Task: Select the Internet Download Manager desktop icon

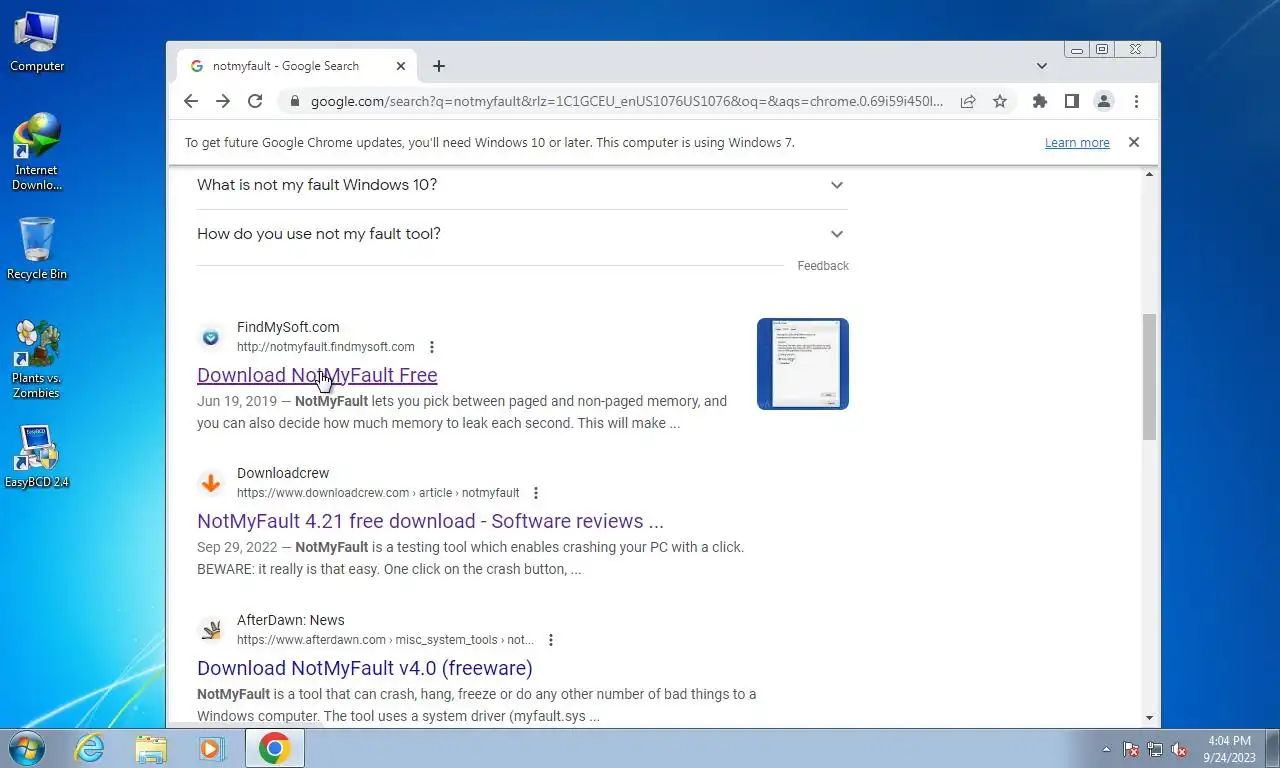Action: pos(37,152)
